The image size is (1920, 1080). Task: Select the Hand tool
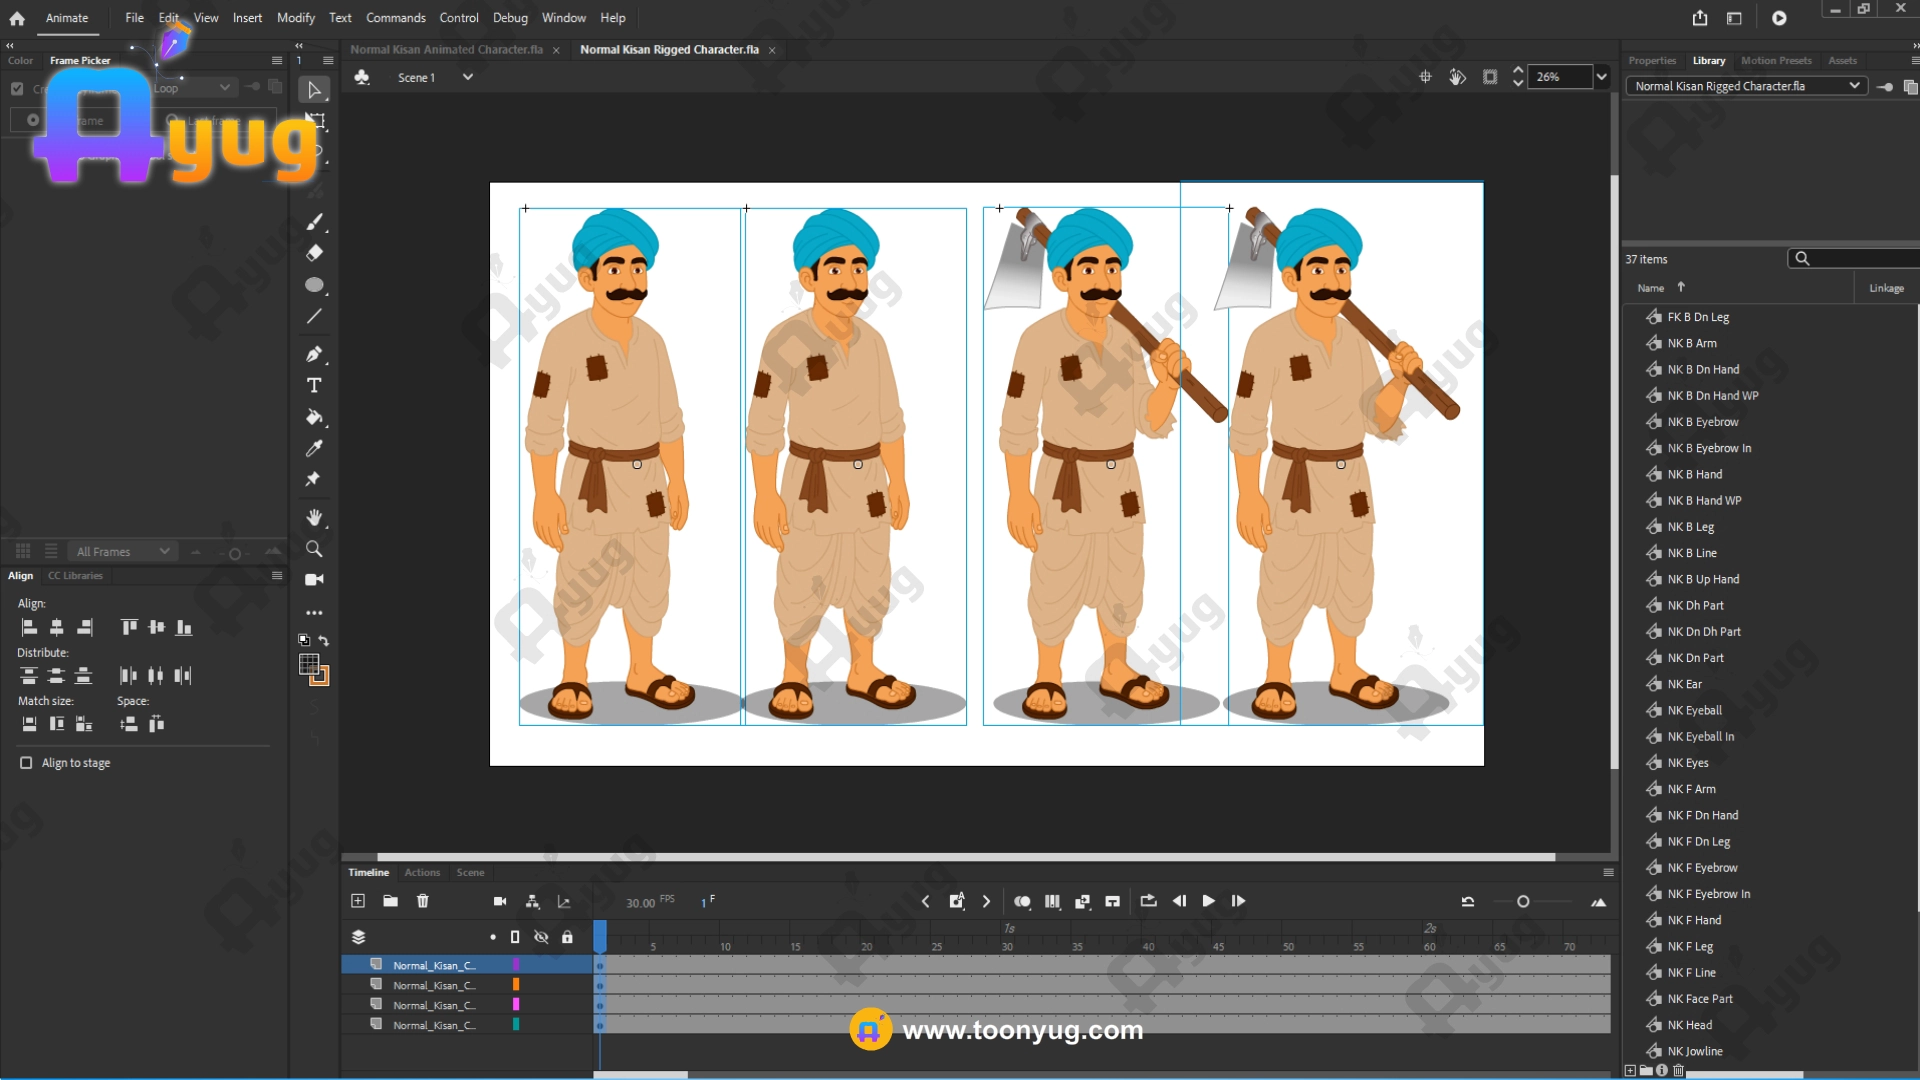(314, 517)
